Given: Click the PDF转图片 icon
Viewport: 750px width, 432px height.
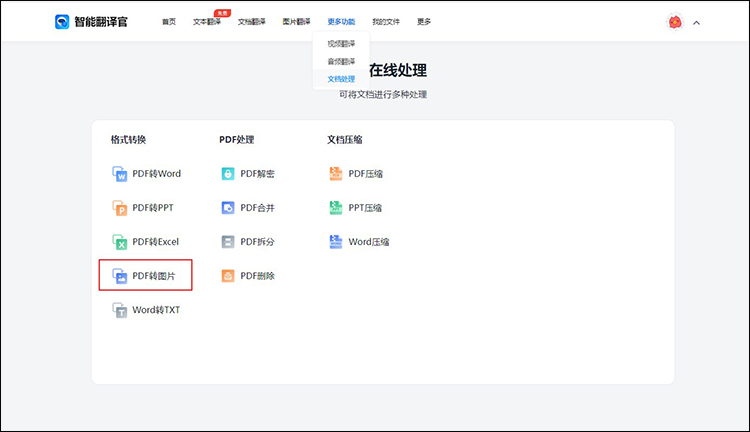Looking at the screenshot, I should pyautogui.click(x=120, y=276).
